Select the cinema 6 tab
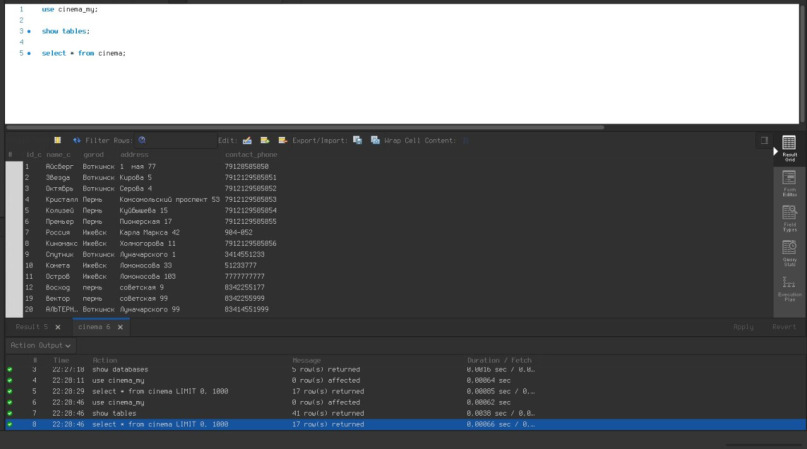This screenshot has width=807, height=449. coord(94,327)
